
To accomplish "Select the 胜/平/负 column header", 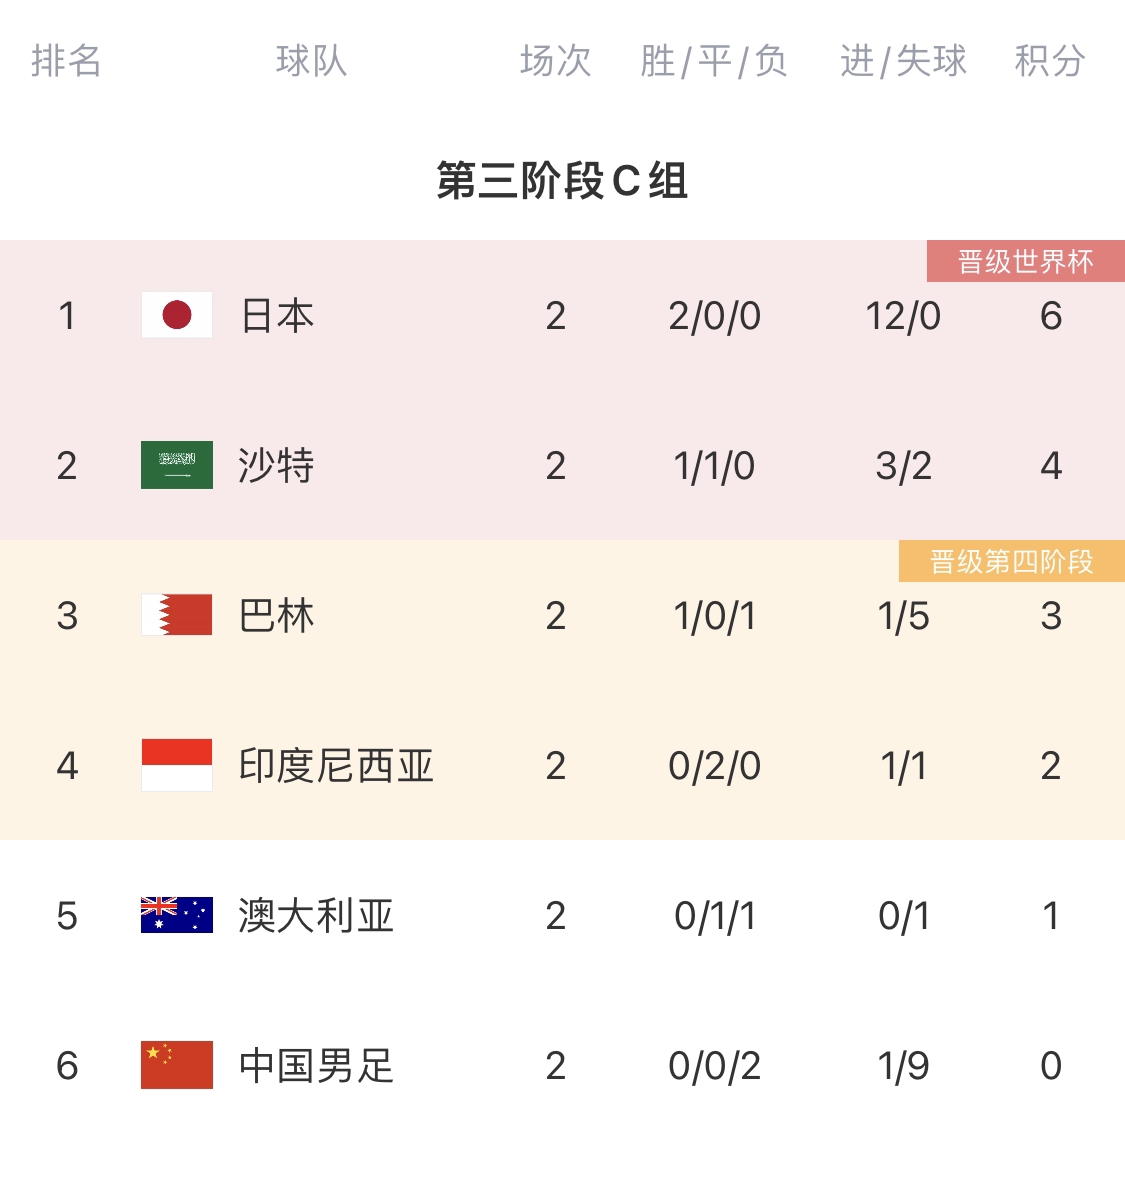I will [714, 61].
